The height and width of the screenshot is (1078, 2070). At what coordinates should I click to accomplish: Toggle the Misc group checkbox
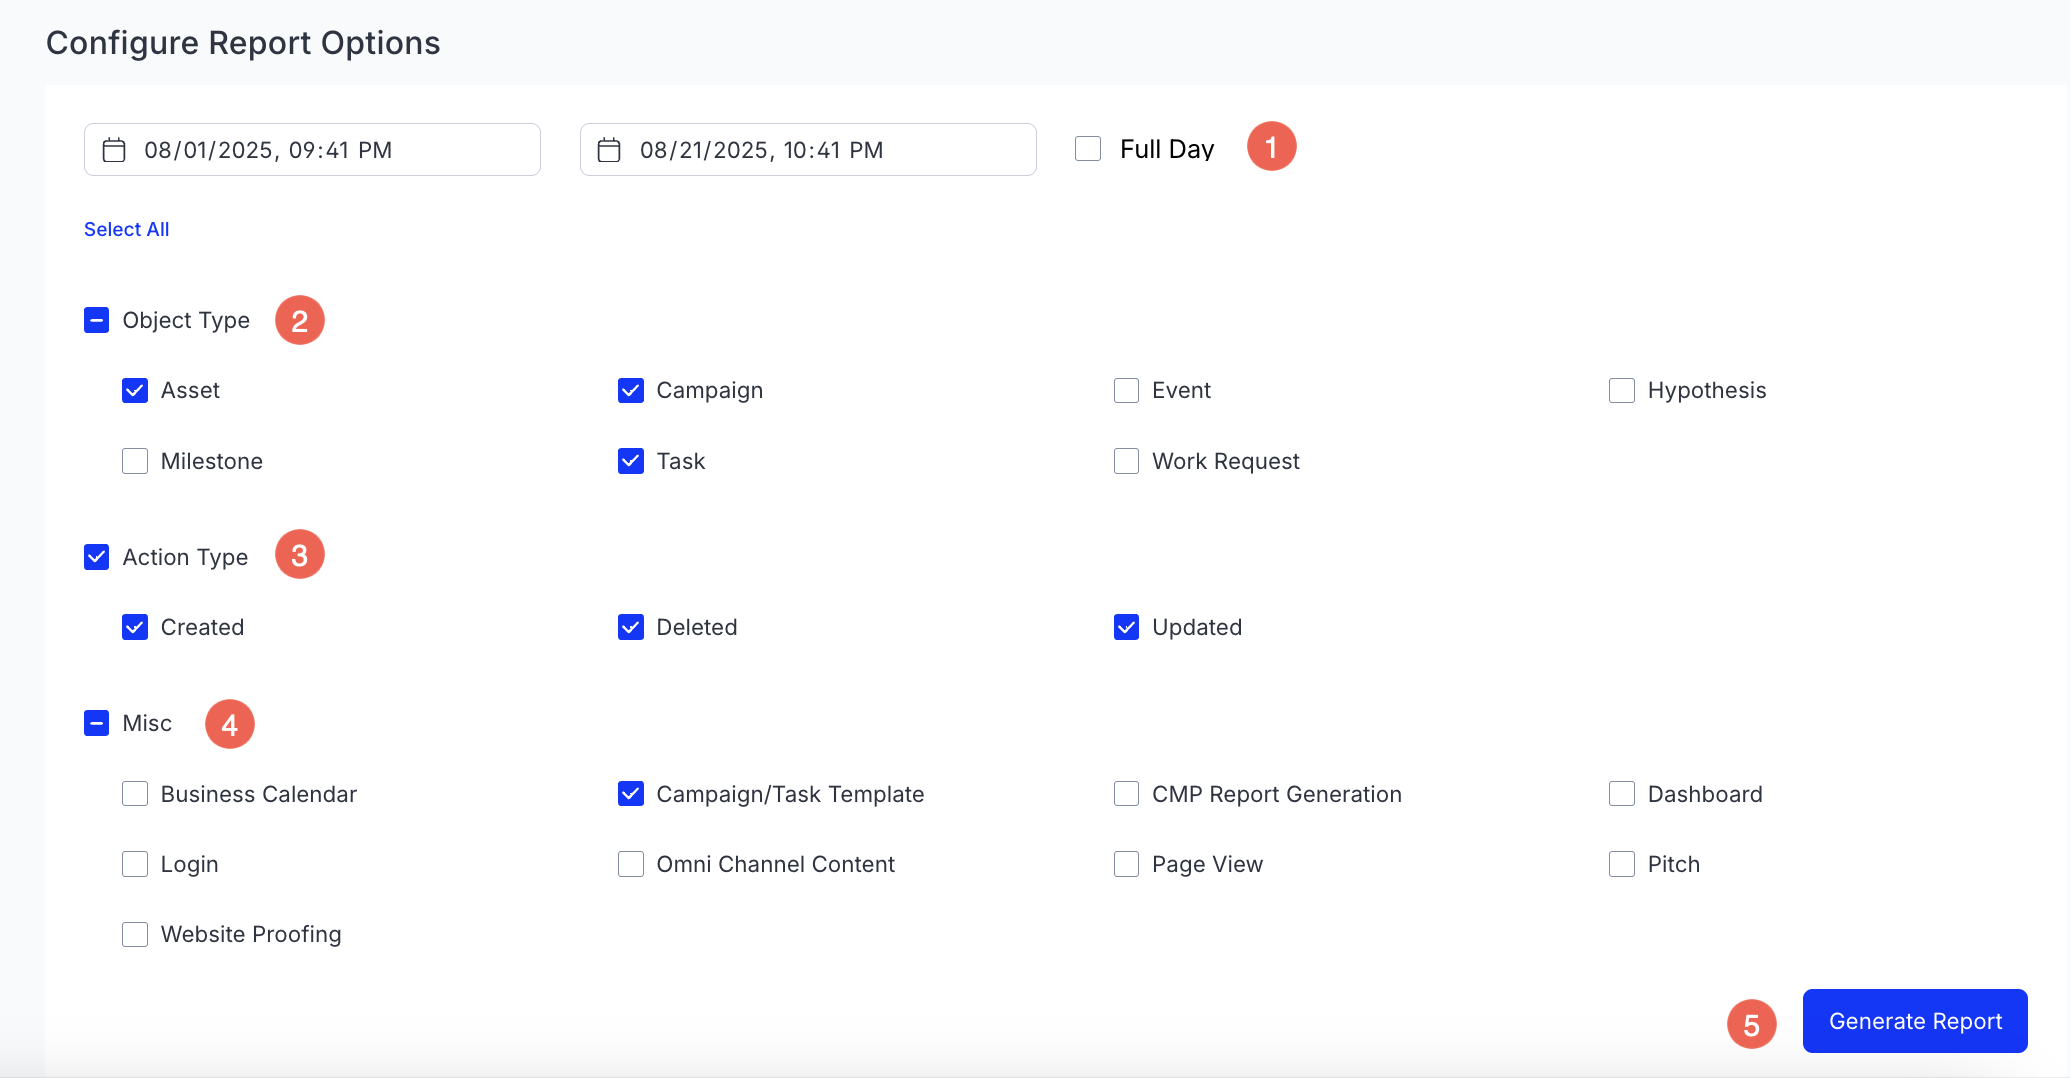pyautogui.click(x=96, y=722)
